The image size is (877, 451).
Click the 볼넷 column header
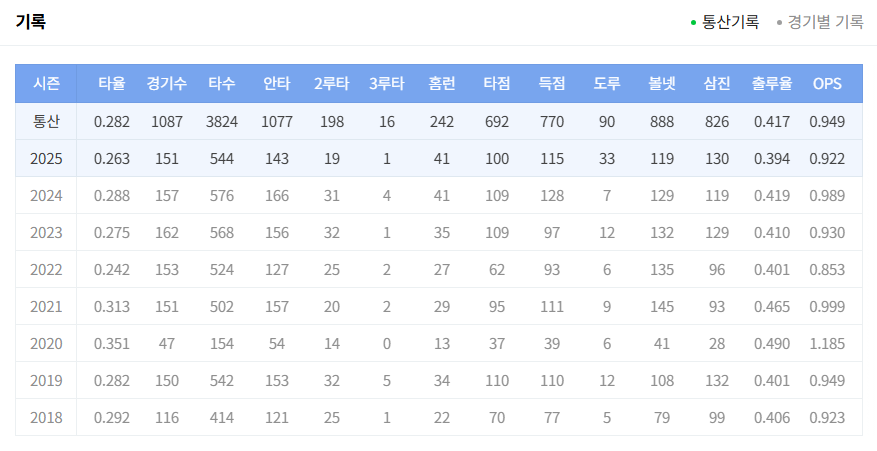click(662, 84)
